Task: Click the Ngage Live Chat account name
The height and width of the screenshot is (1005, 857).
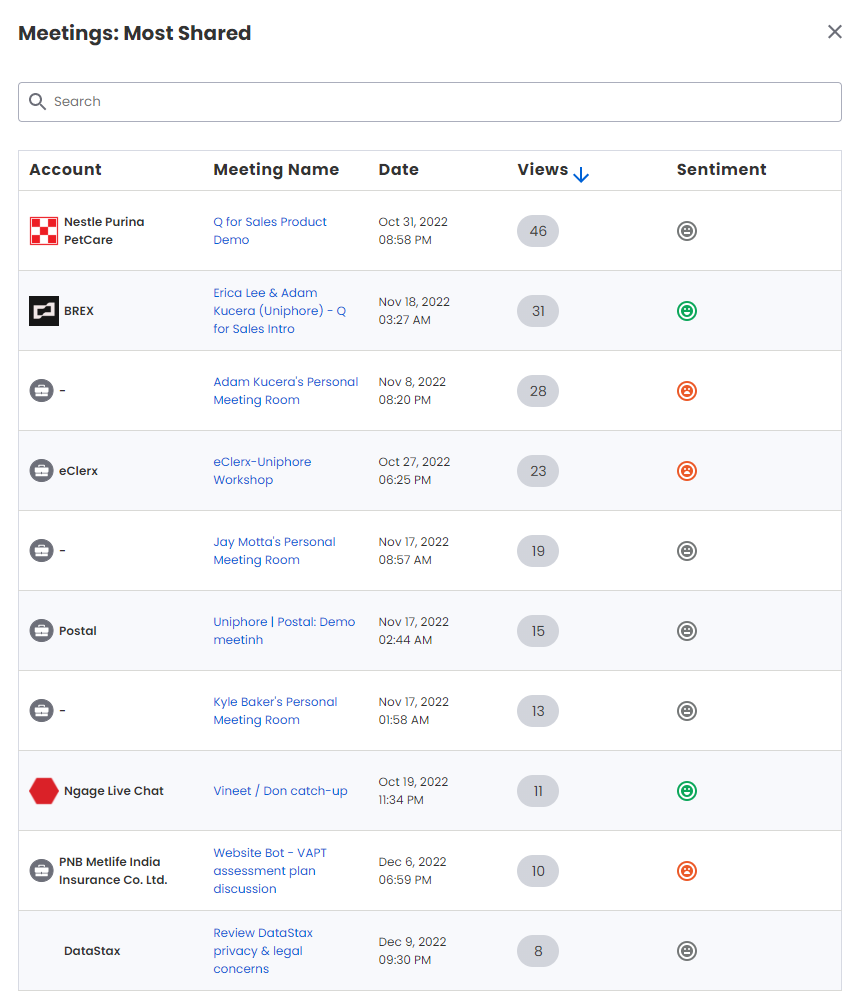Action: [x=113, y=791]
